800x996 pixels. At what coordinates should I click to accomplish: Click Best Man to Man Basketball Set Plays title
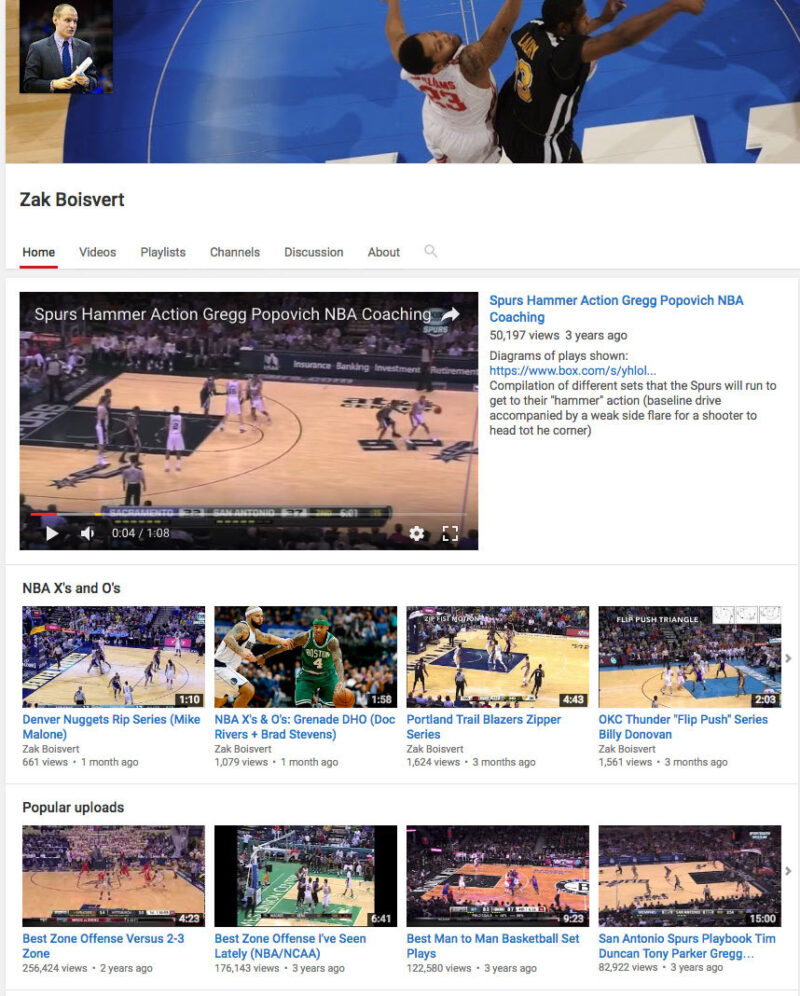pyautogui.click(x=492, y=946)
